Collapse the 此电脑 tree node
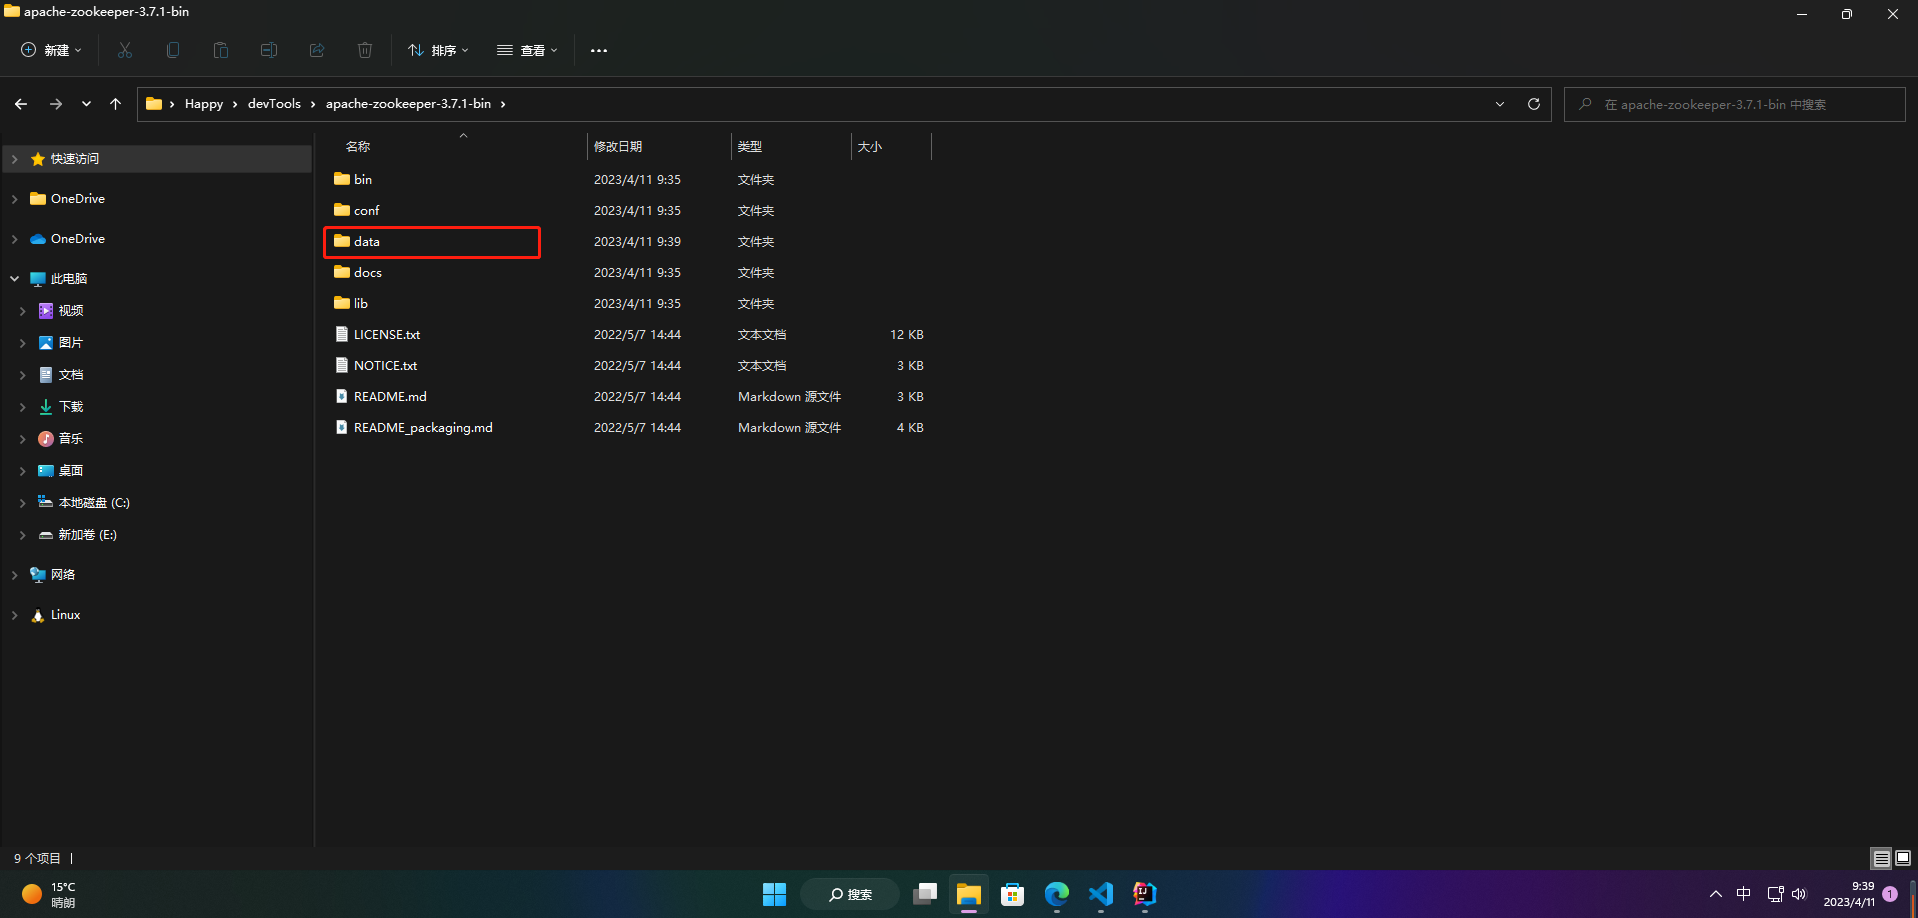 (14, 279)
